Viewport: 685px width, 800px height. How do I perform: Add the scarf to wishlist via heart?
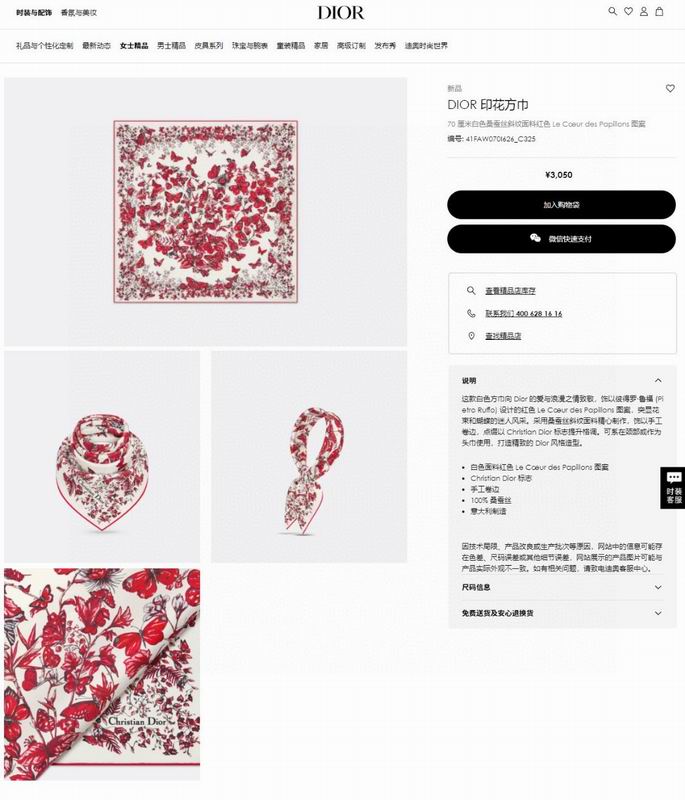click(670, 88)
